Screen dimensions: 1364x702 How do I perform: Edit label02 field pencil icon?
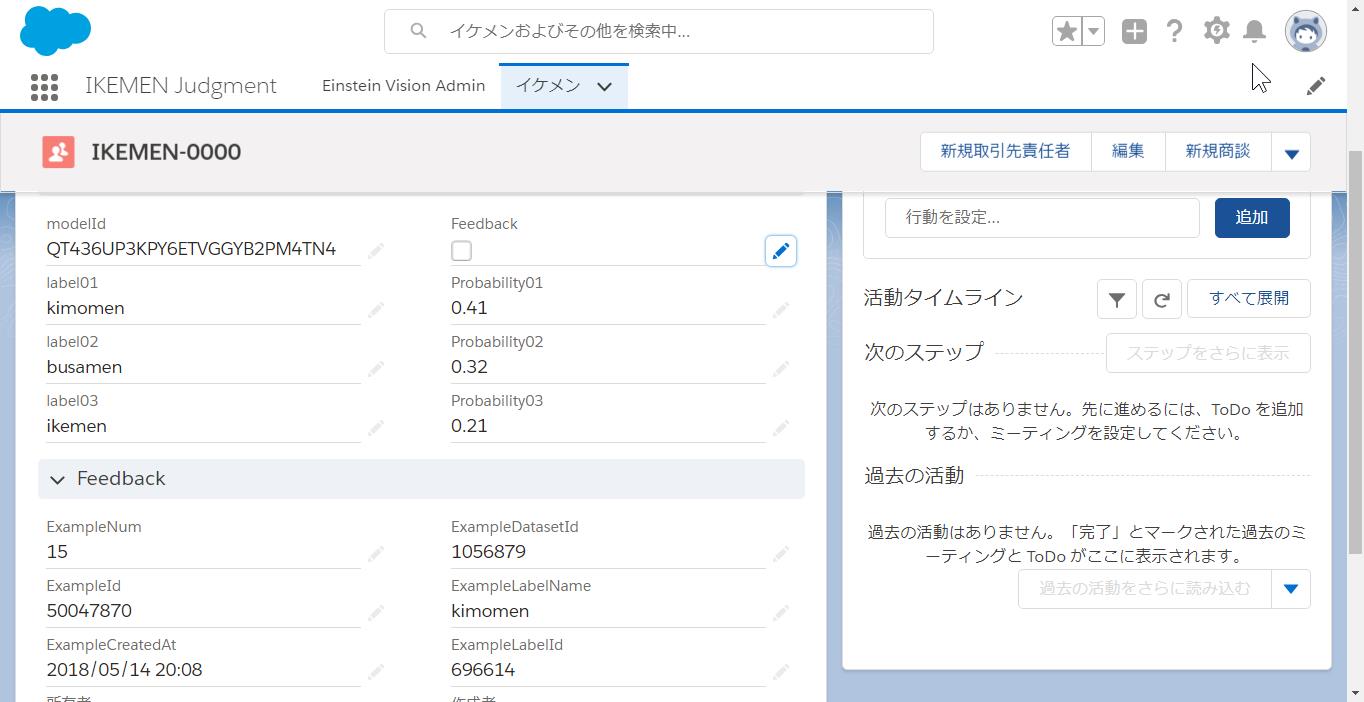(x=375, y=369)
